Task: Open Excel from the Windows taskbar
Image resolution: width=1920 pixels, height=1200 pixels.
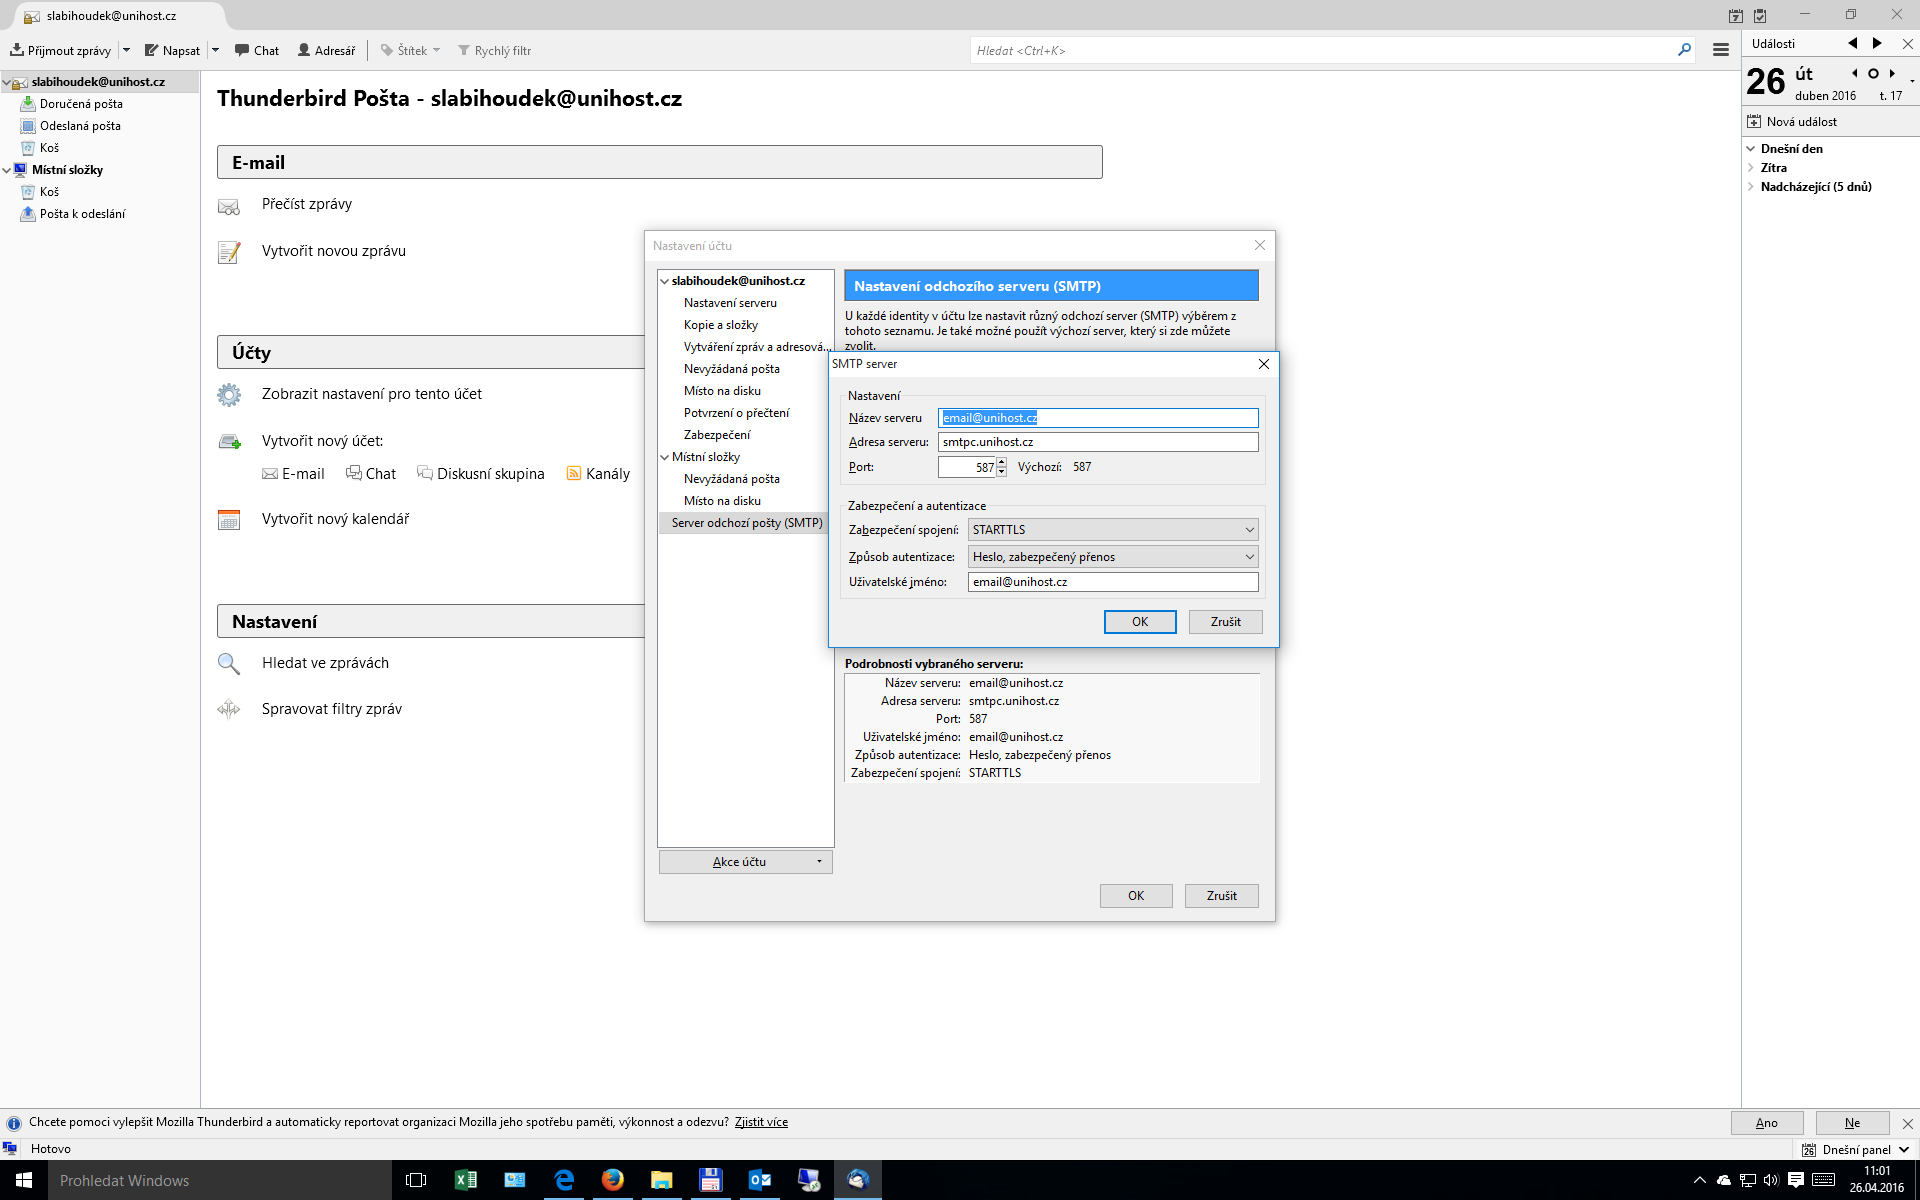Action: tap(466, 1180)
